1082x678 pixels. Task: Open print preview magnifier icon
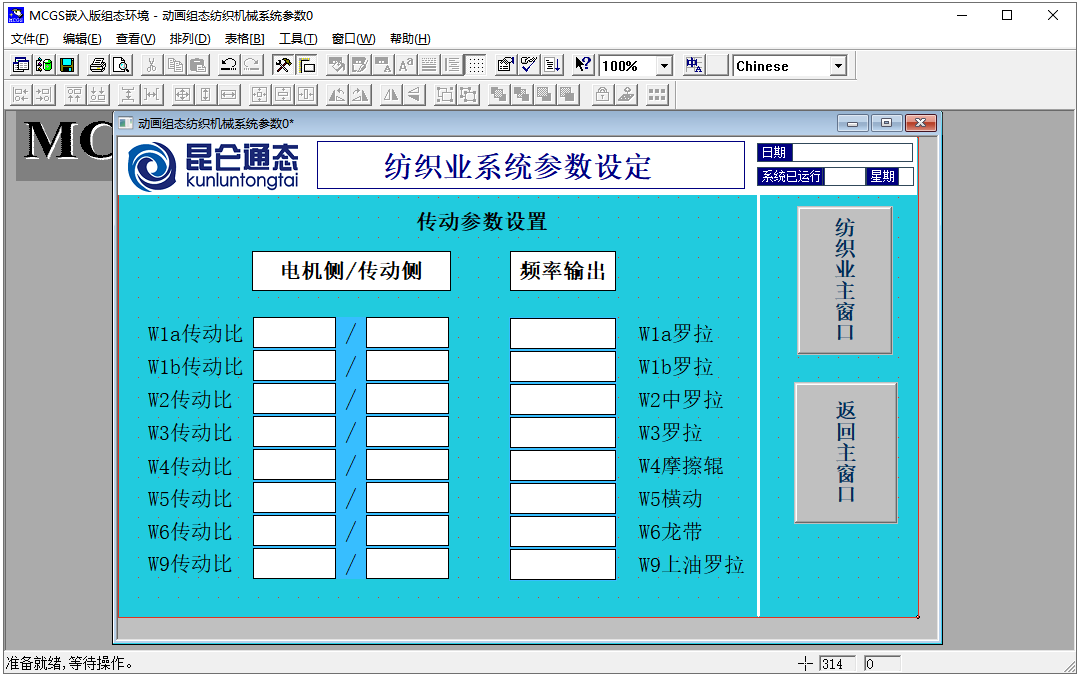tap(121, 66)
